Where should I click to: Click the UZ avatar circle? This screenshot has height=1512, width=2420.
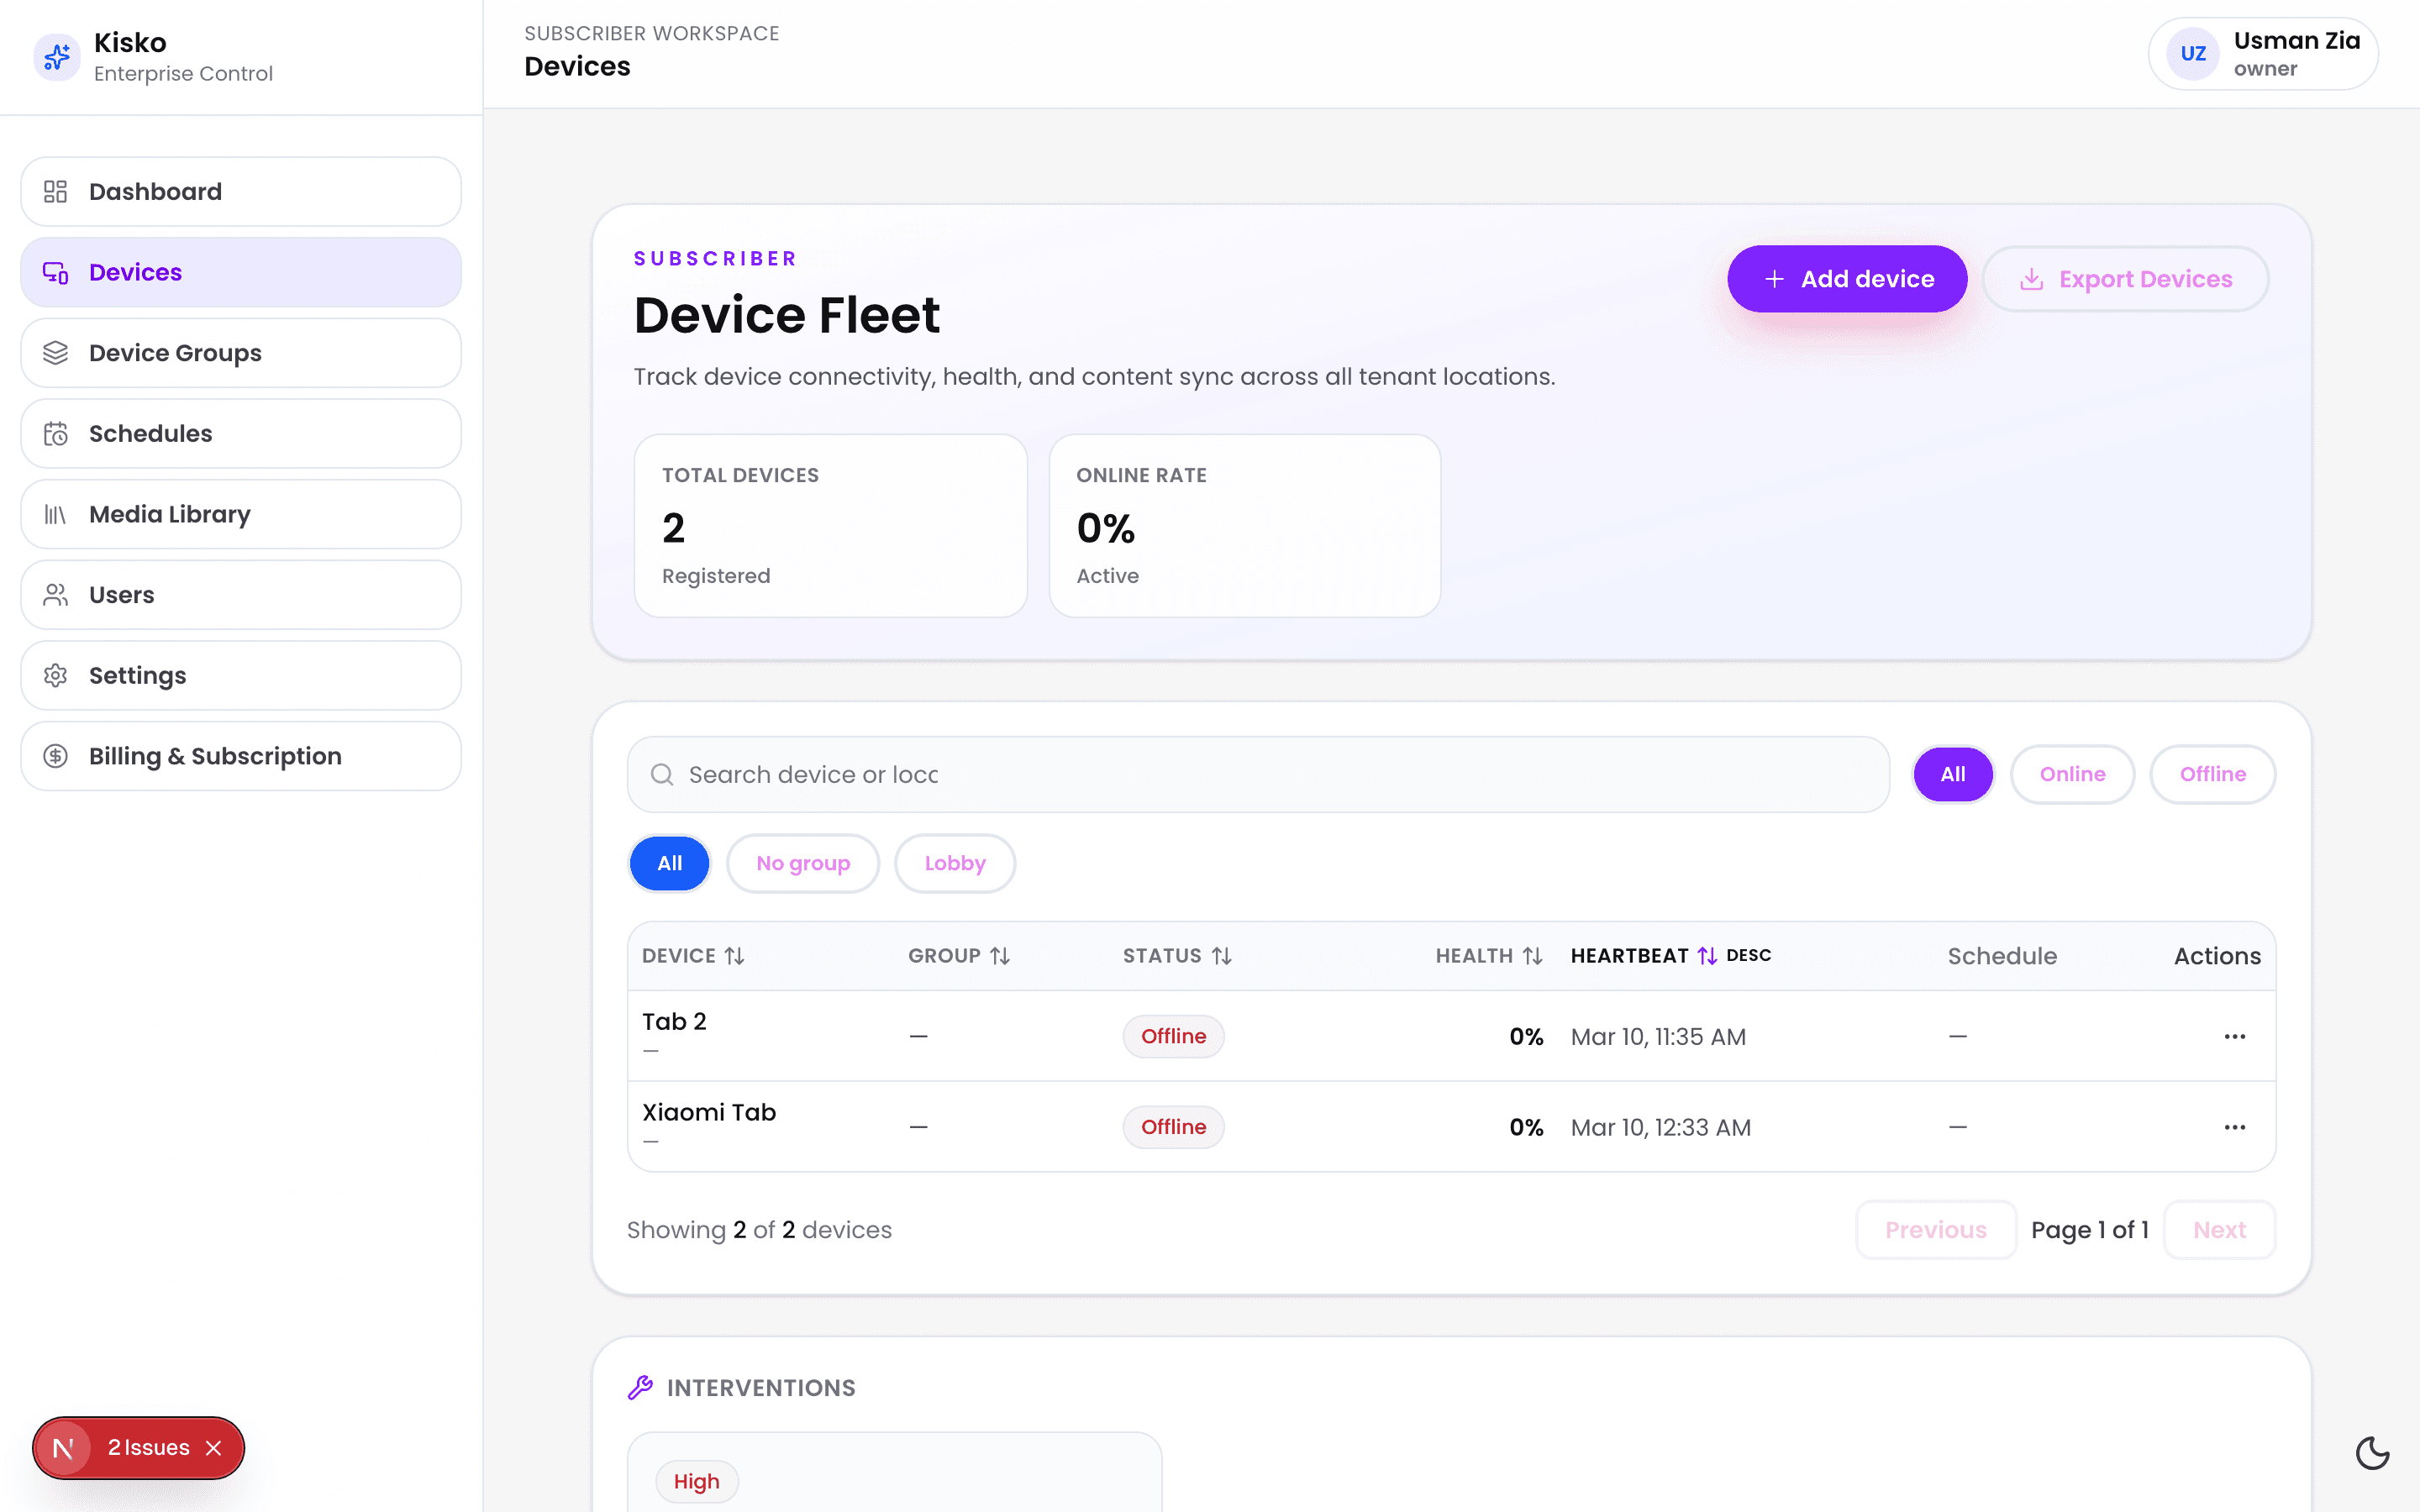click(2193, 54)
